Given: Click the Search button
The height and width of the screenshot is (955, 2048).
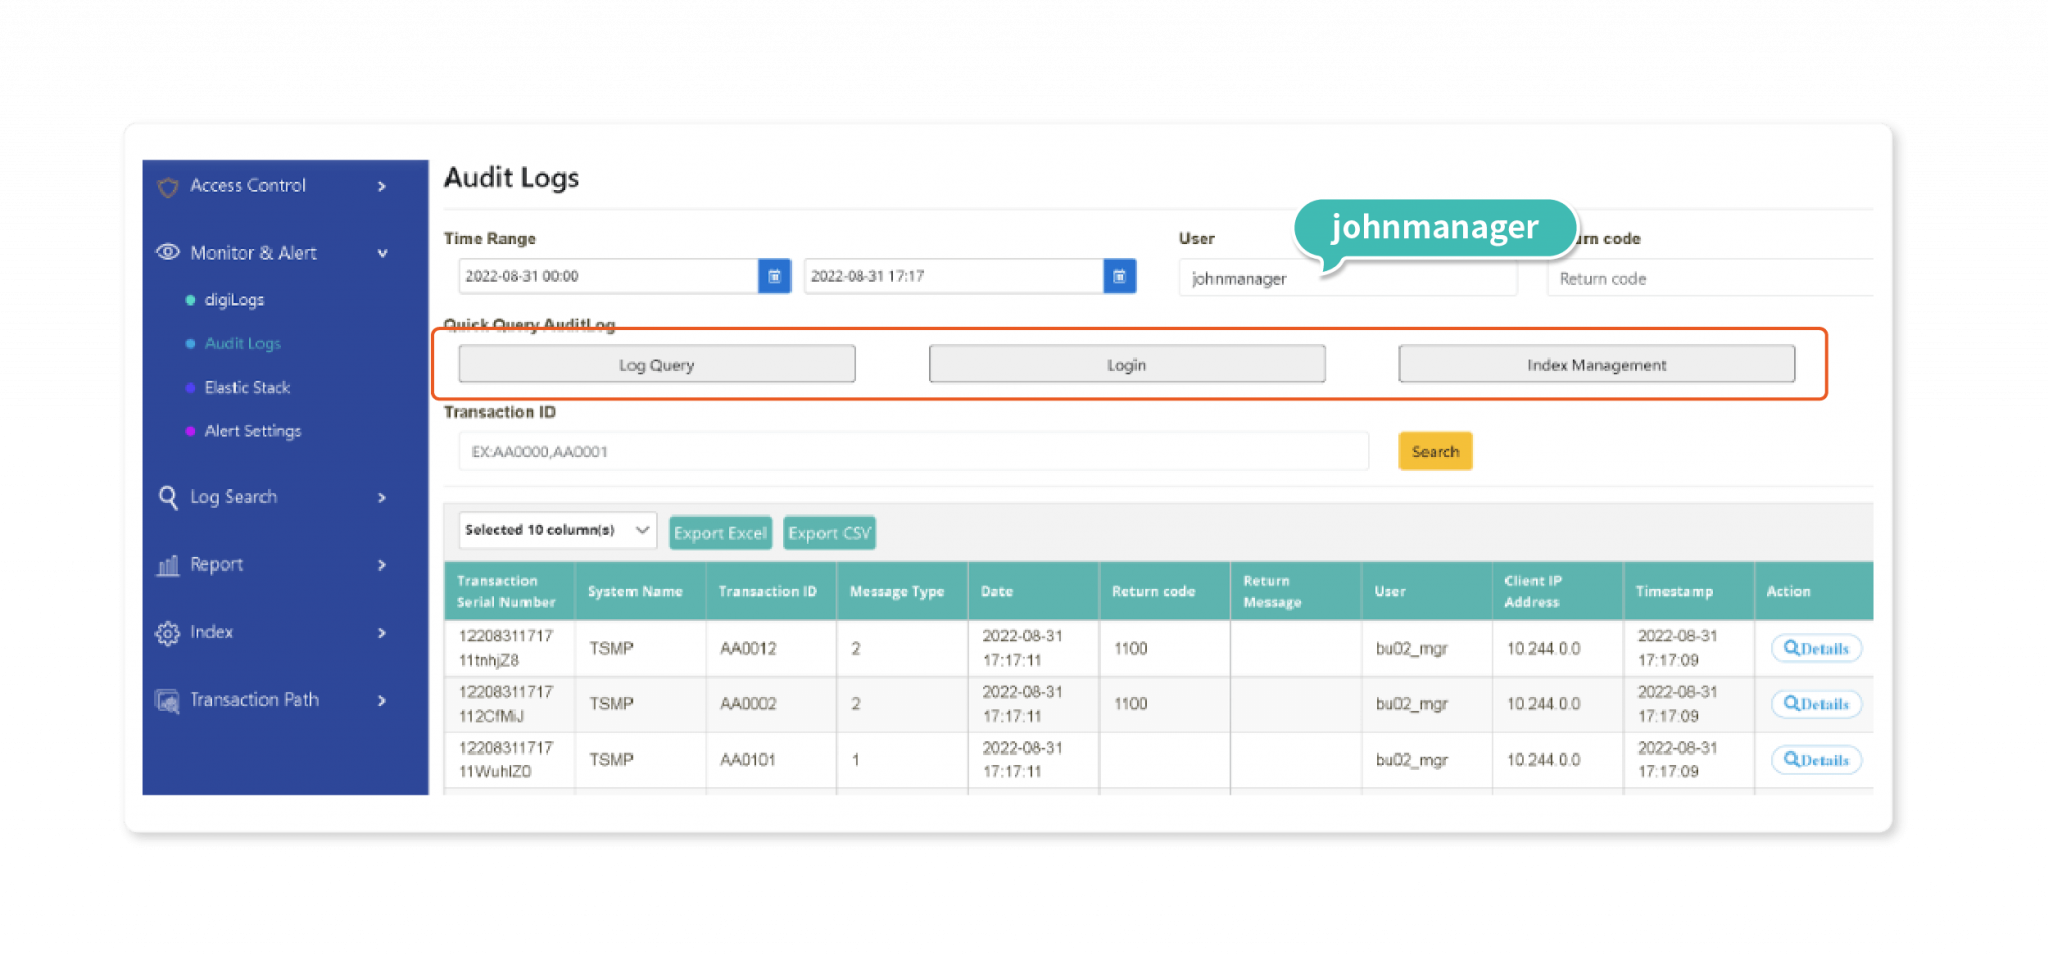Looking at the screenshot, I should click(x=1435, y=451).
